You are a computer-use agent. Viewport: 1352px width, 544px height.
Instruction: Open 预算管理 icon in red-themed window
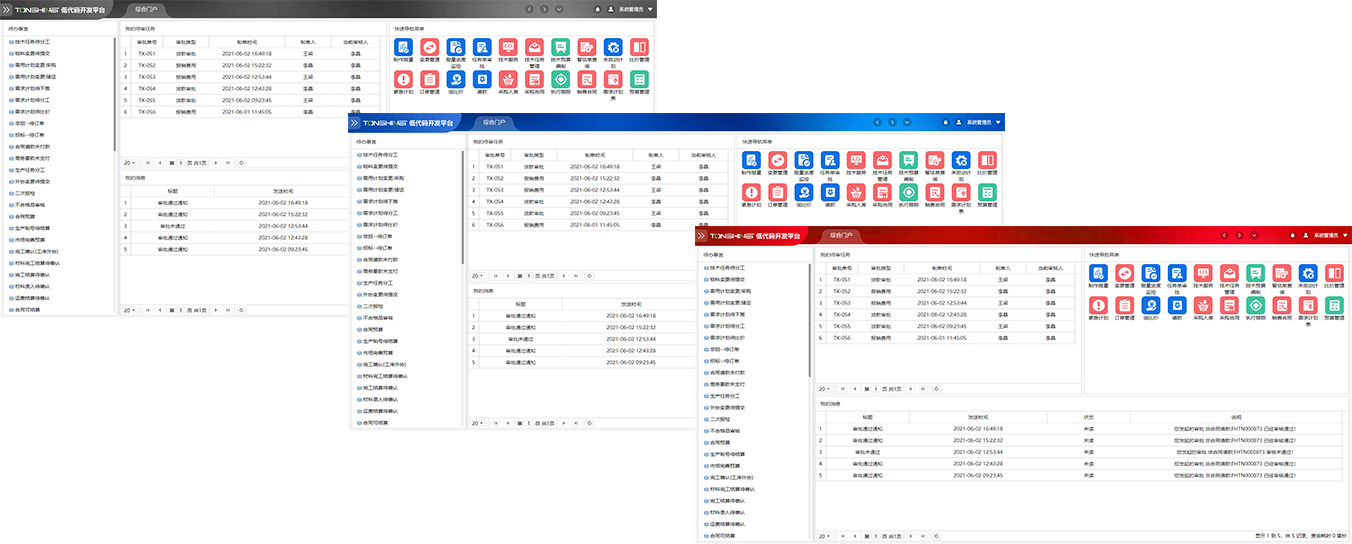click(1334, 306)
